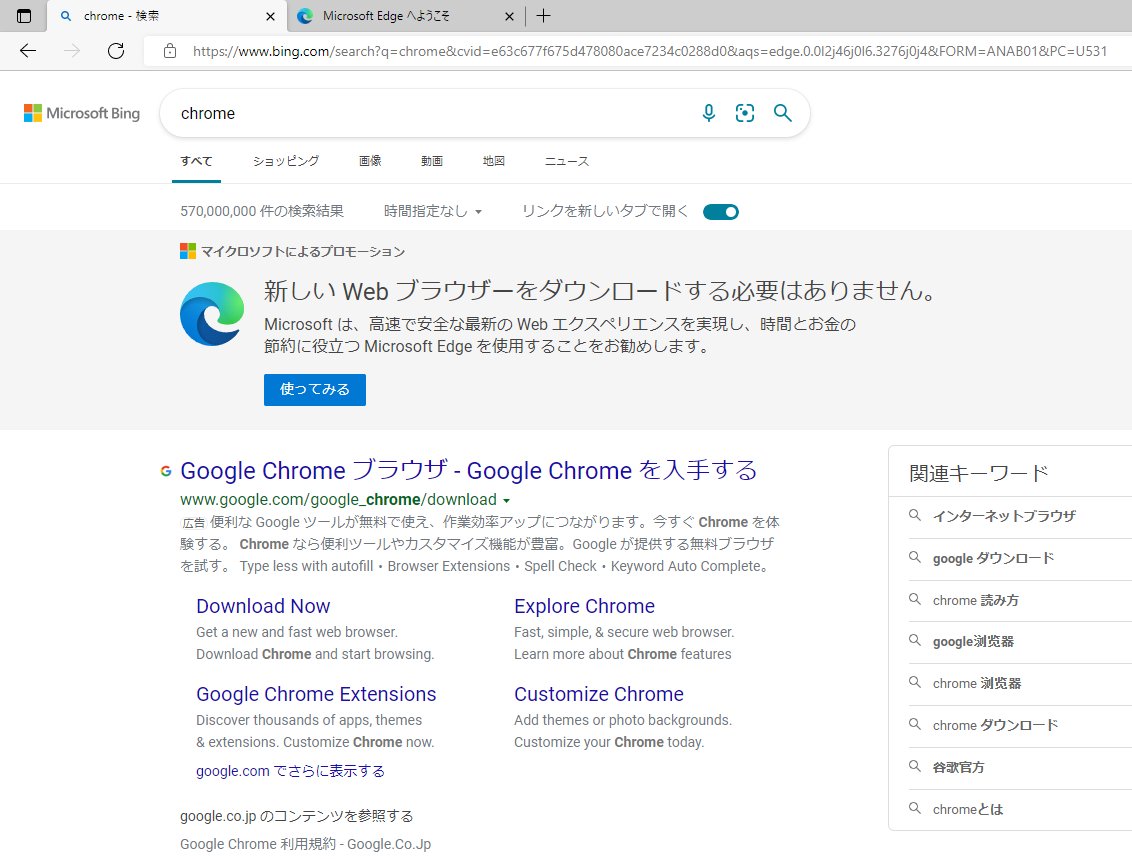Click search icon beside chromeとは
The width and height of the screenshot is (1132, 859).
click(x=915, y=808)
